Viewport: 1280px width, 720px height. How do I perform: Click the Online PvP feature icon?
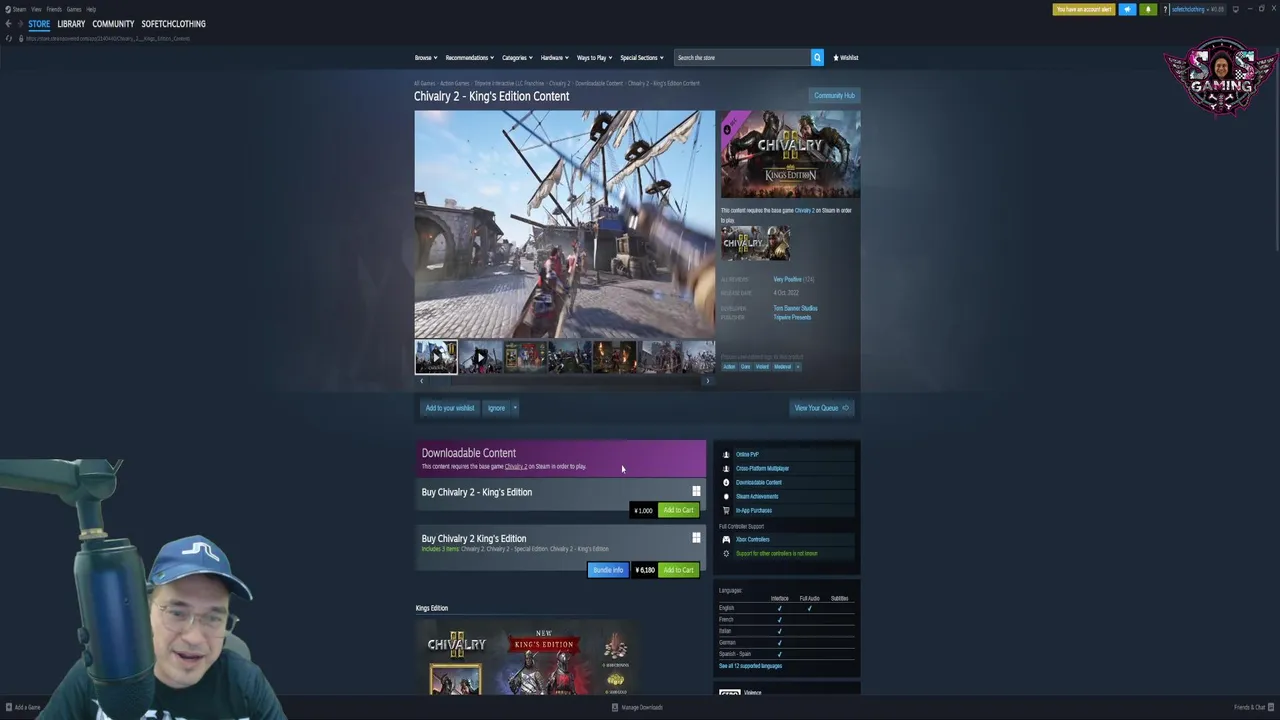[x=726, y=454]
